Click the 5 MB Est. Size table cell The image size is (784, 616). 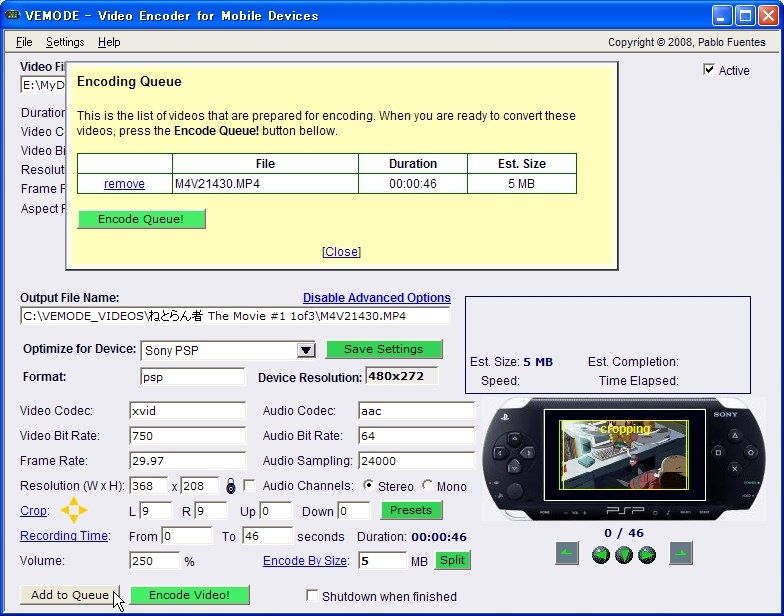pos(522,184)
